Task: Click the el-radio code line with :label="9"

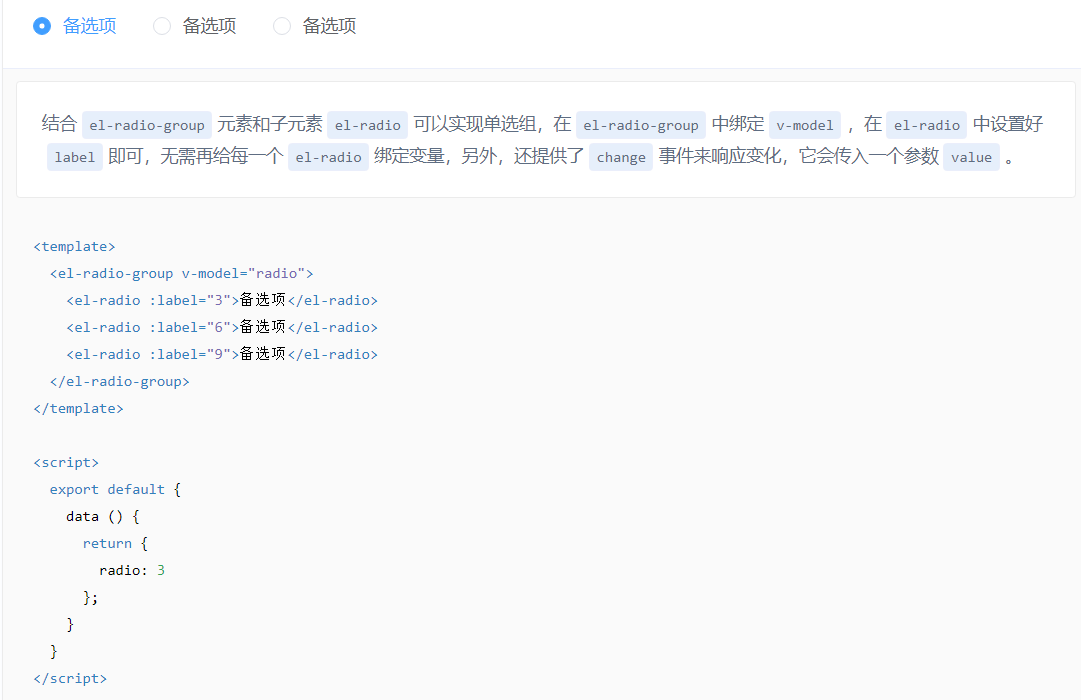Action: coord(222,354)
